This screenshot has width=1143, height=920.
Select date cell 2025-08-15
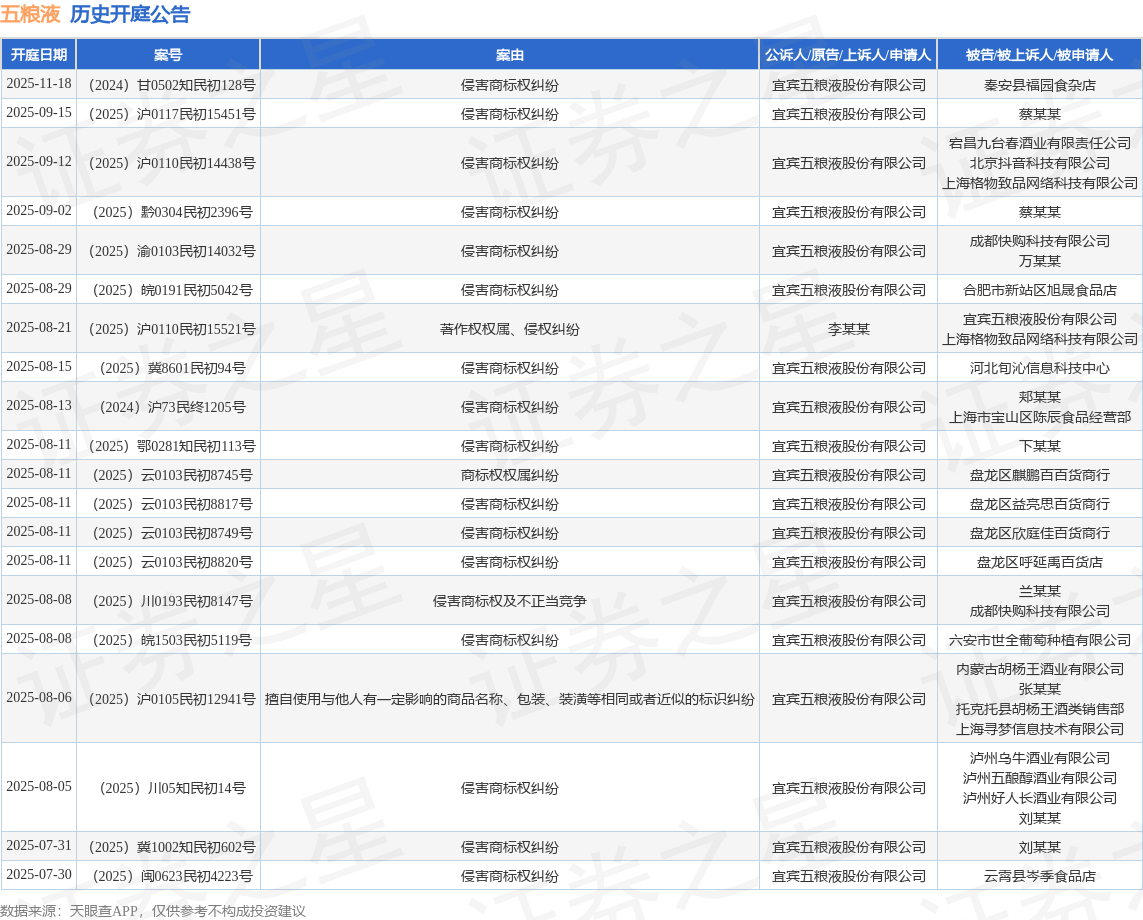[x=39, y=367]
